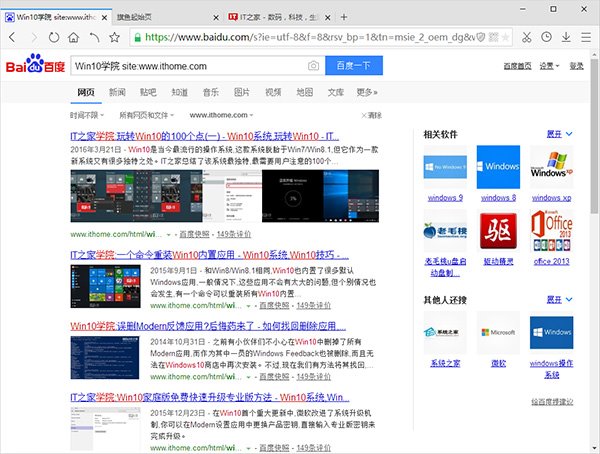The width and height of the screenshot is (600, 454).
Task: Expand 相关软件 section with 展开
Action: (x=559, y=134)
